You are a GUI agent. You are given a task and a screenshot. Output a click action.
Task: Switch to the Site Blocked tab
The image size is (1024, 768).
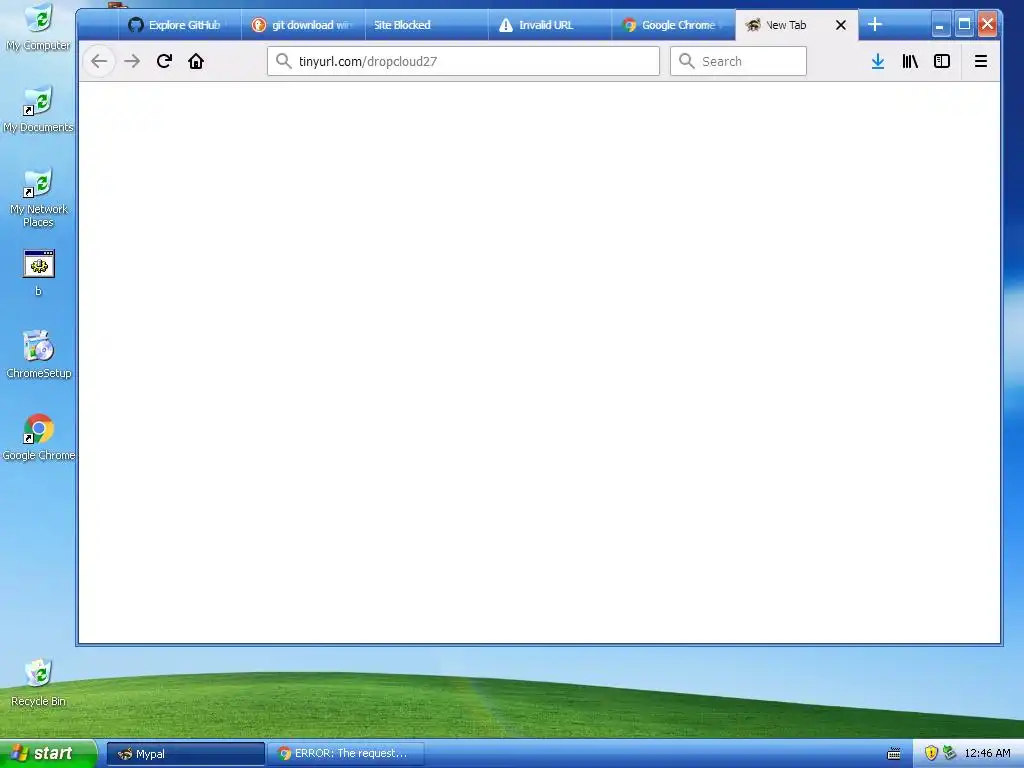pos(426,25)
